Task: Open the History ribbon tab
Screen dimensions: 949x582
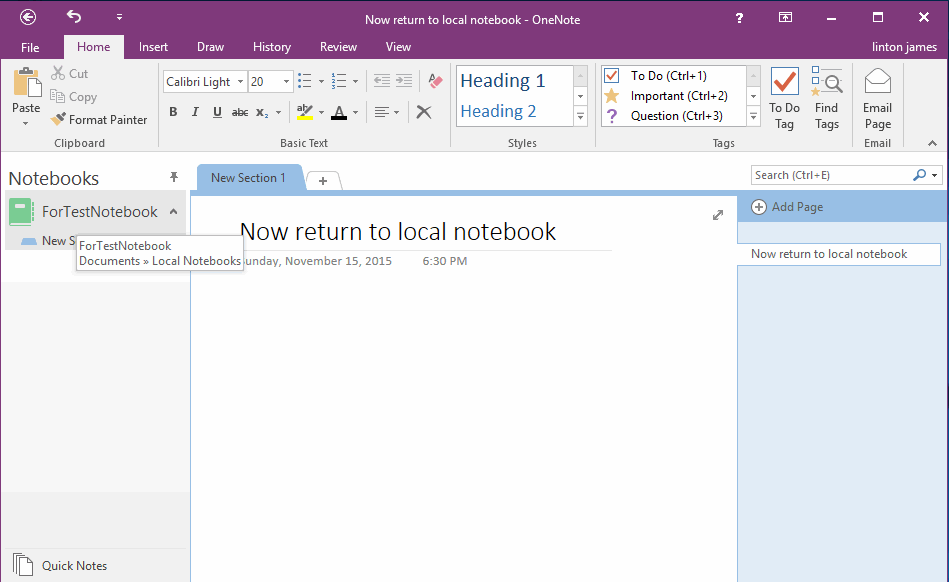Action: (272, 47)
